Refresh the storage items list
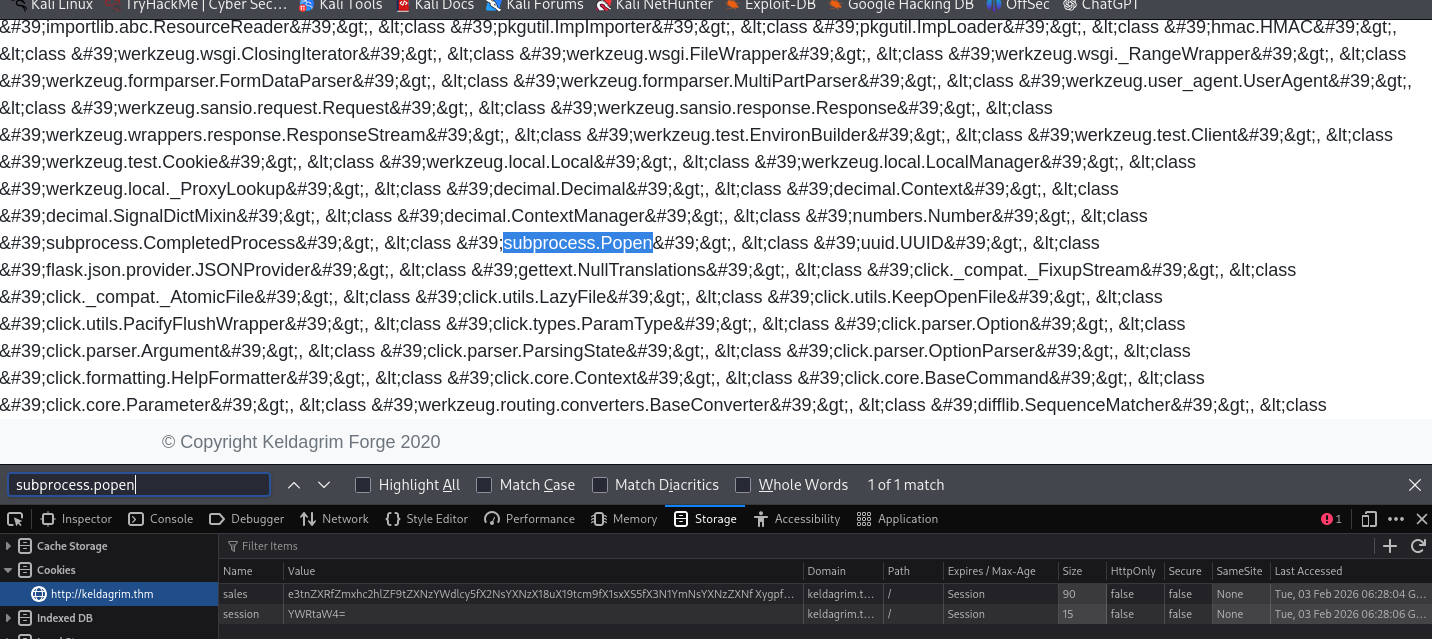Image resolution: width=1432 pixels, height=639 pixels. pyautogui.click(x=1417, y=546)
